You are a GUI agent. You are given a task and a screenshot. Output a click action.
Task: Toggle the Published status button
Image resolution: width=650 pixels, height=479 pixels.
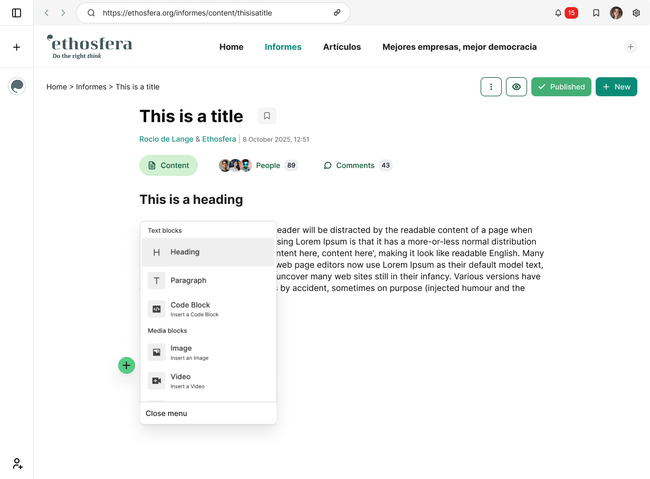[x=561, y=87]
